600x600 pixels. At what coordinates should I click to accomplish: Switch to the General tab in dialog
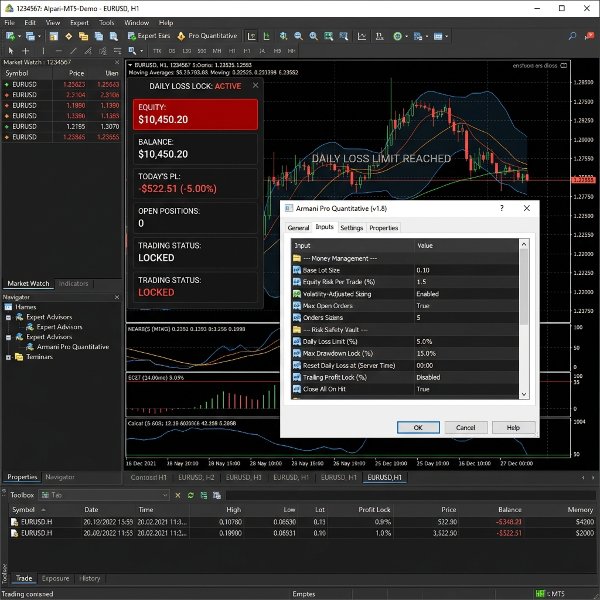click(x=298, y=228)
